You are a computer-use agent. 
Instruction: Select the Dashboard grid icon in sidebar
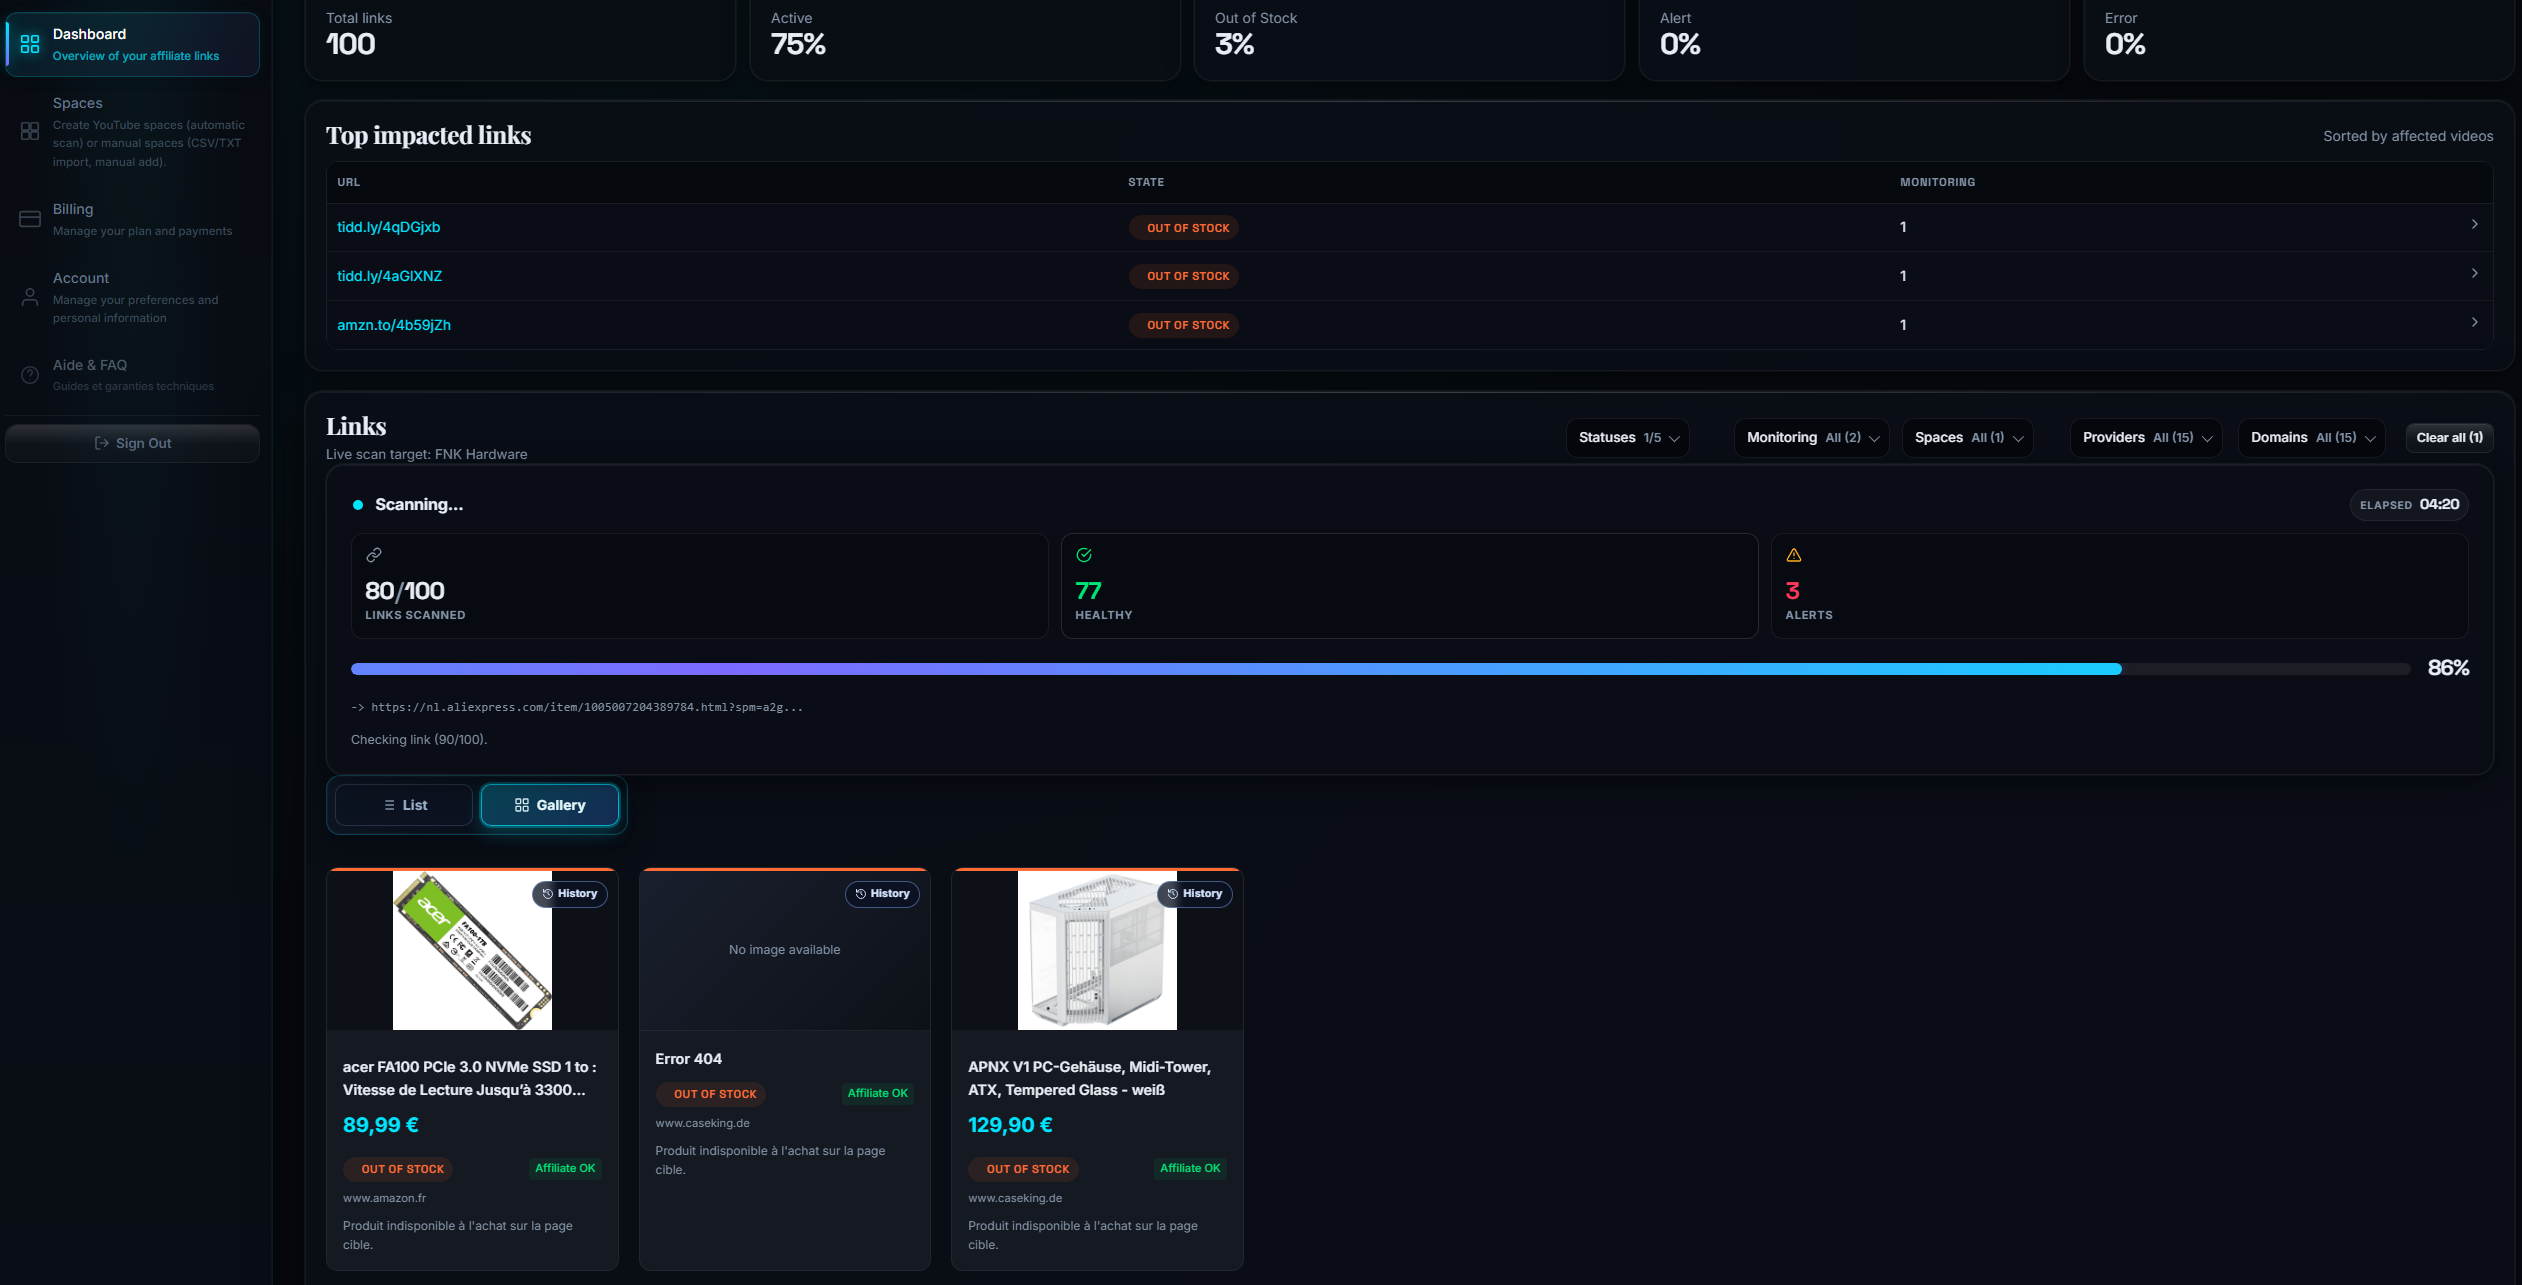29,44
